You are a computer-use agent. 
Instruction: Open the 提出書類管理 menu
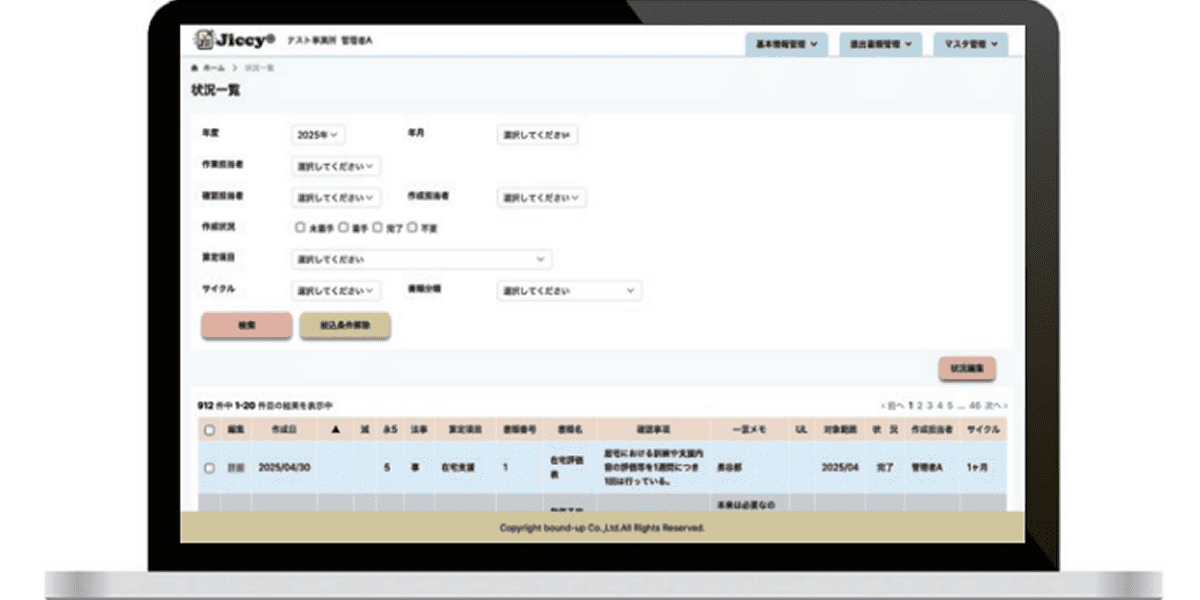pos(879,45)
